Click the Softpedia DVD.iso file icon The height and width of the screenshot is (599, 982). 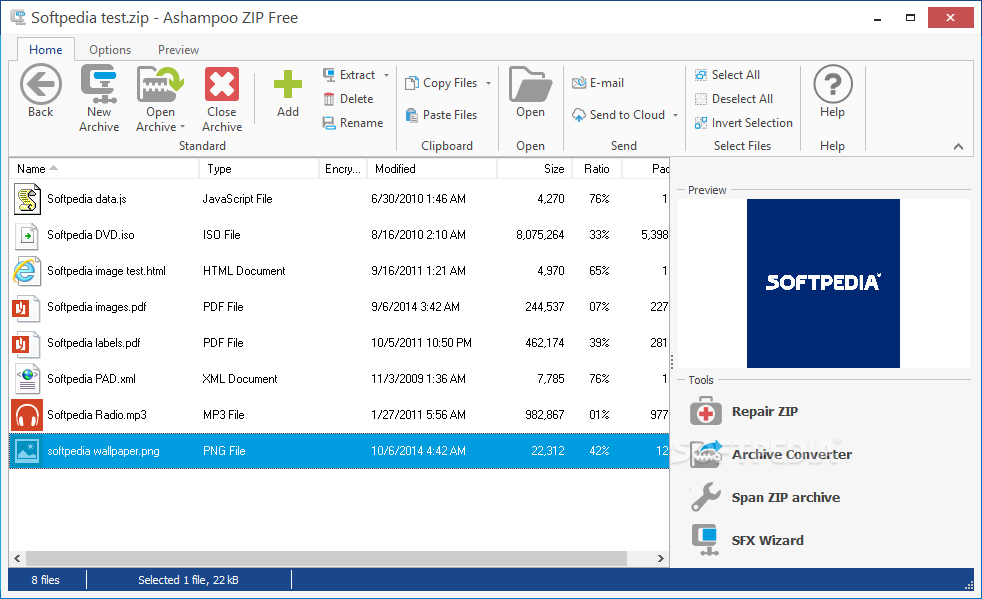pos(27,235)
